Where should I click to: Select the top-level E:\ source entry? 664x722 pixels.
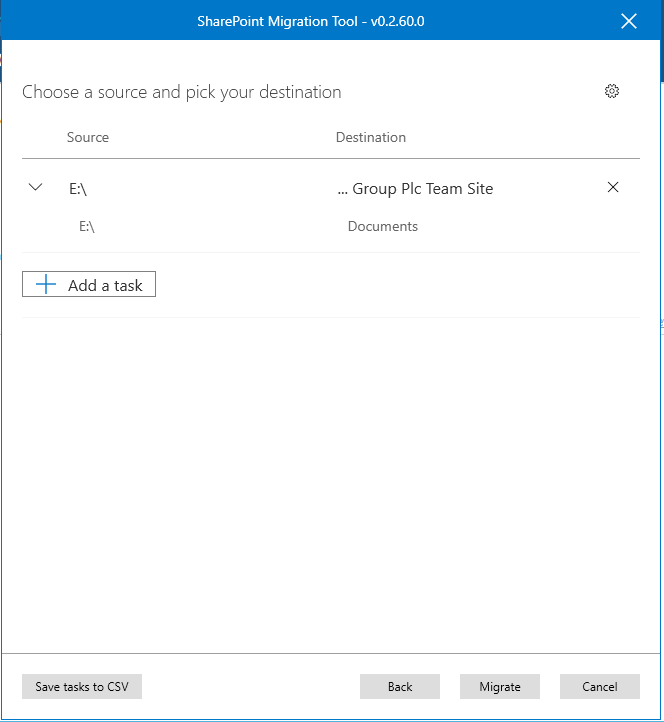(78, 189)
